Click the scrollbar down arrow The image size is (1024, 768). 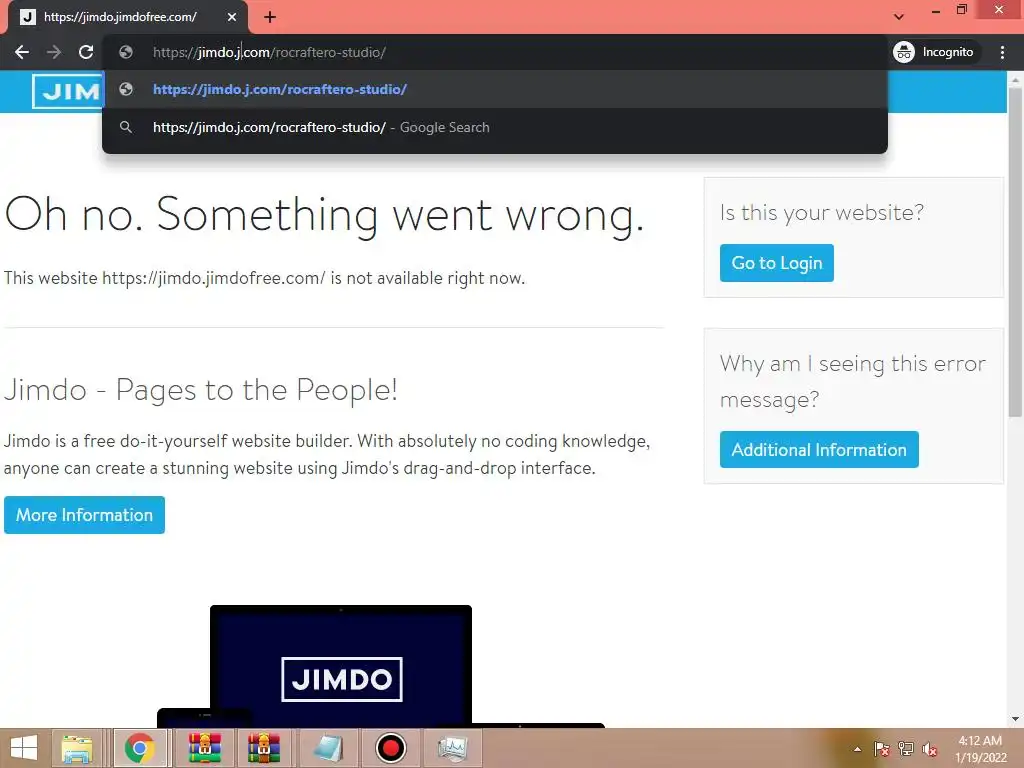(x=1015, y=720)
